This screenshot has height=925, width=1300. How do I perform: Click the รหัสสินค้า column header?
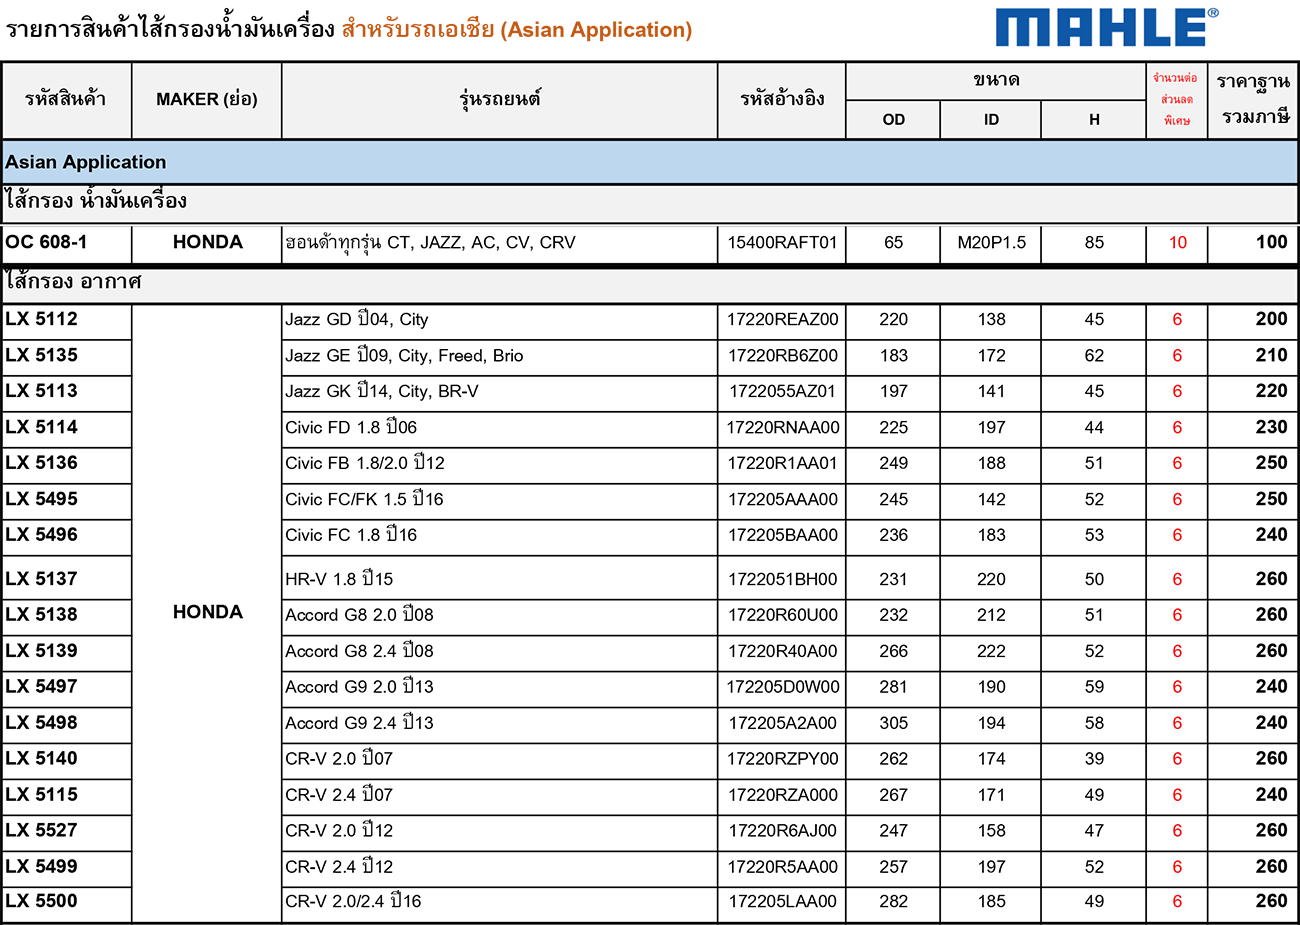click(66, 99)
